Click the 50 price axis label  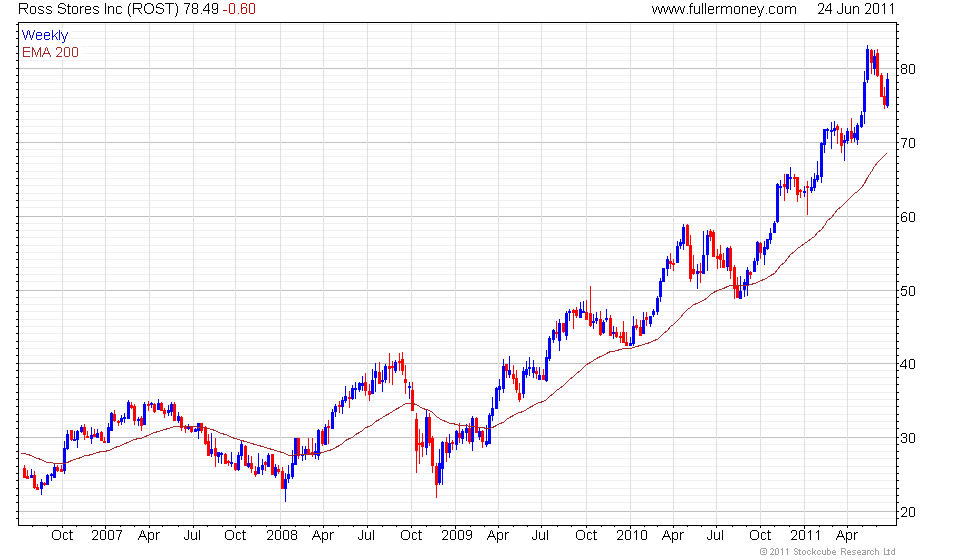coord(908,291)
